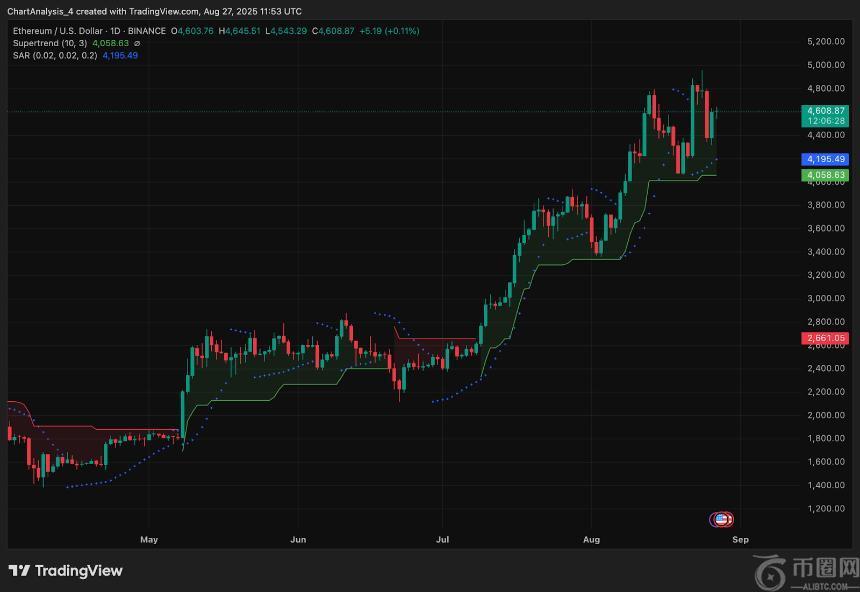Click the May label on time axis
Image resolution: width=860 pixels, height=592 pixels.
coord(149,539)
